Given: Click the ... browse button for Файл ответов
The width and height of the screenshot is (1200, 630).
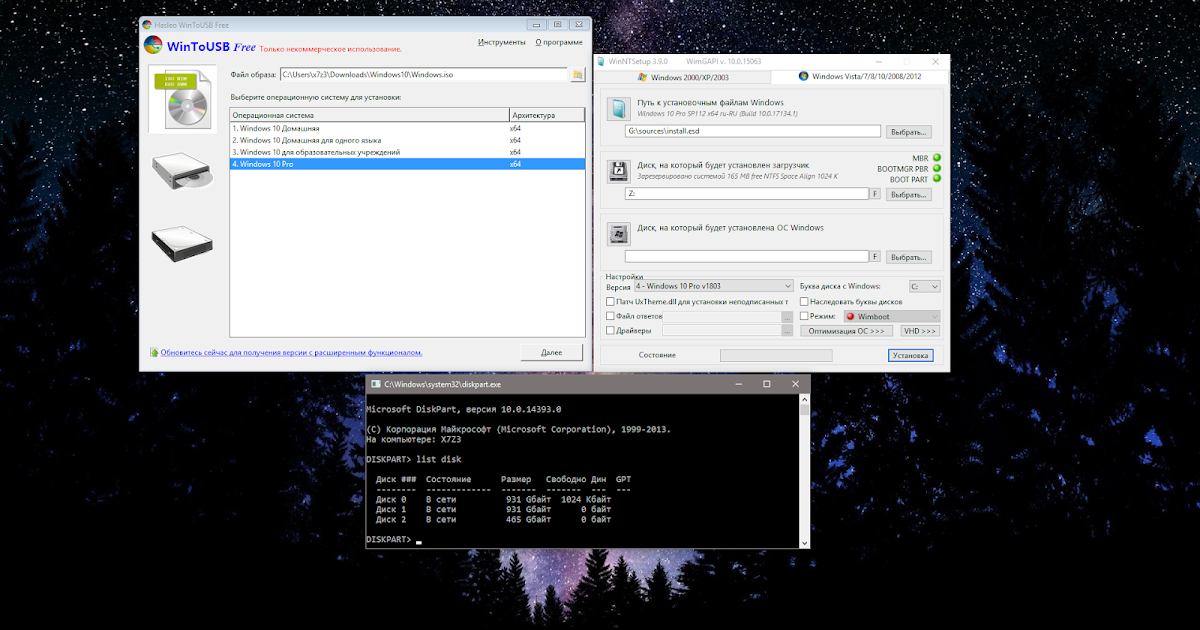Looking at the screenshot, I should click(x=787, y=316).
